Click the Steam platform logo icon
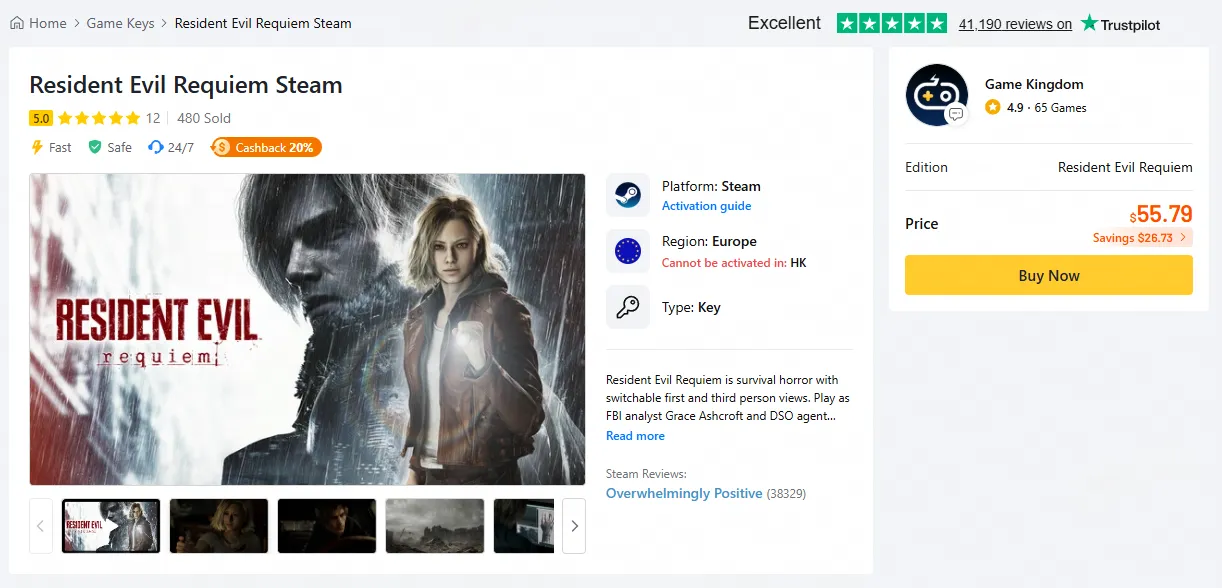The height and width of the screenshot is (588, 1222). 628,195
